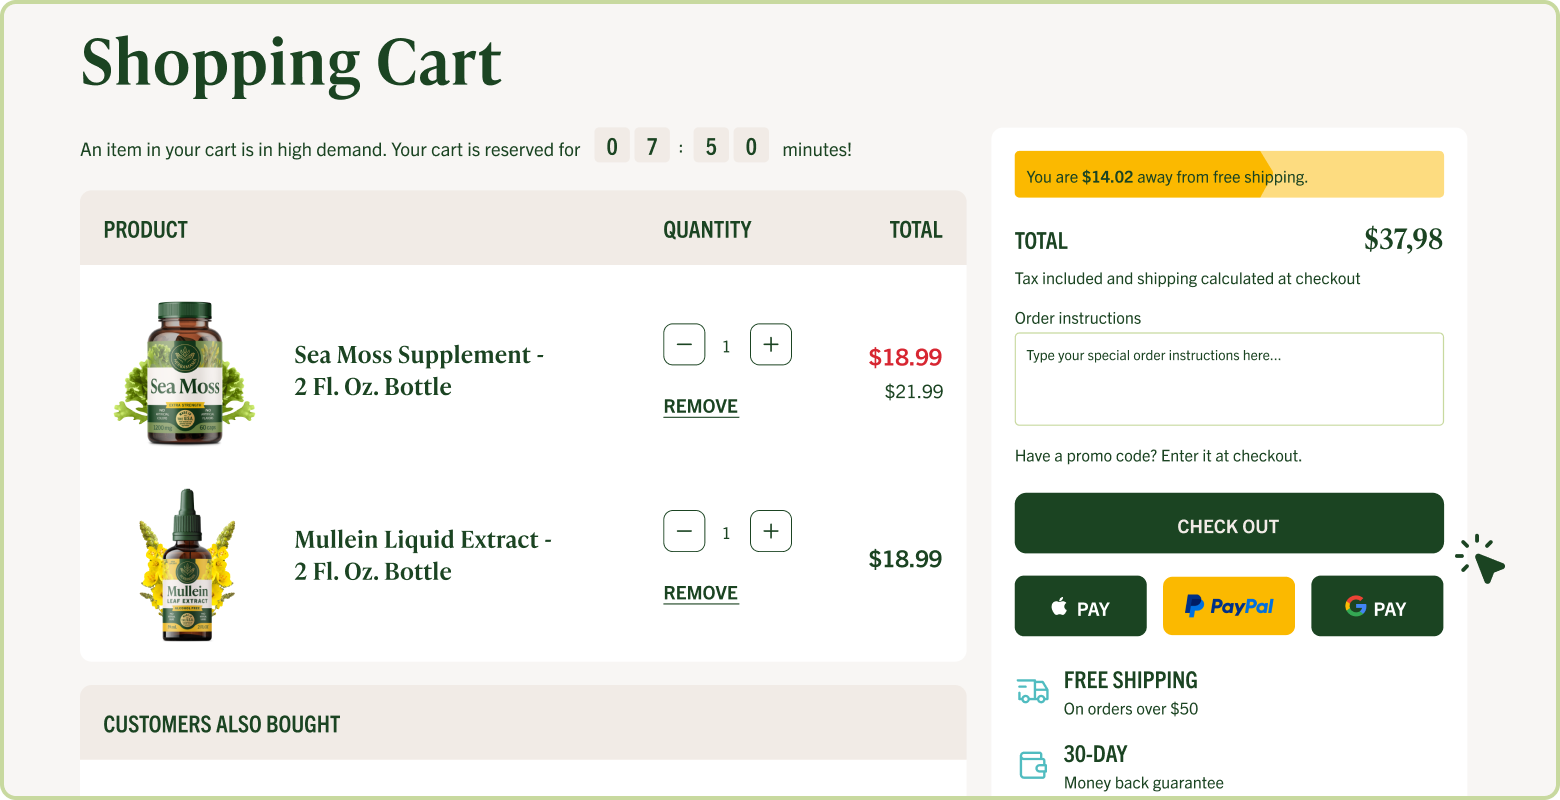
Task: Increase Sea Moss Supplement quantity with plus
Action: [771, 345]
